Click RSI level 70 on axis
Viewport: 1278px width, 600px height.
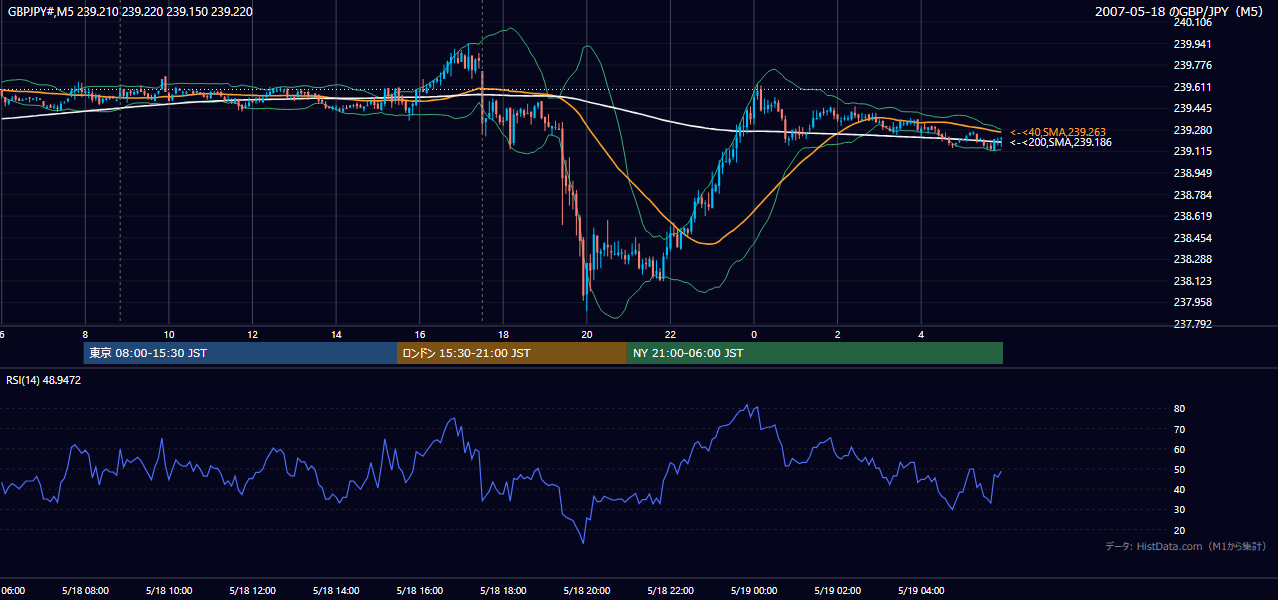(x=1179, y=429)
